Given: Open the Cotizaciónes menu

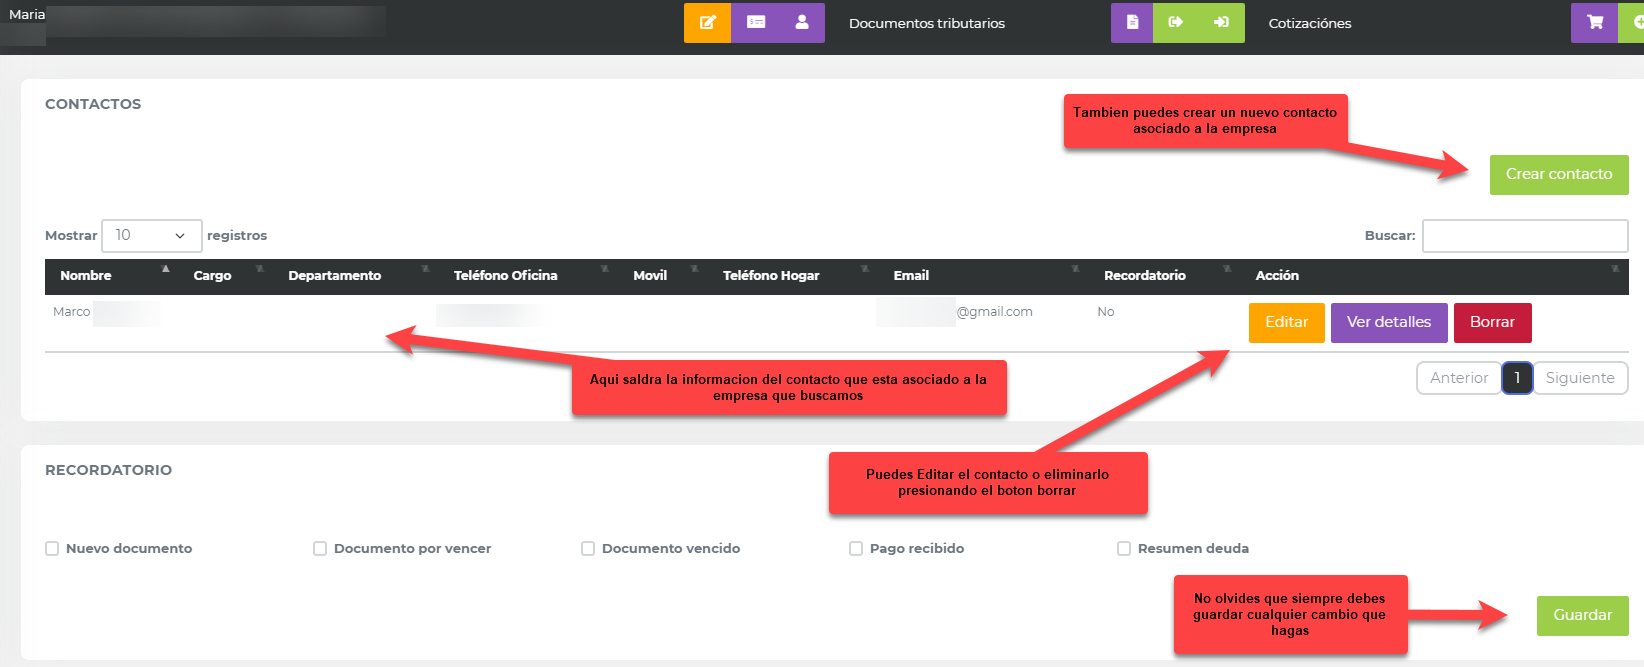Looking at the screenshot, I should pos(1309,23).
